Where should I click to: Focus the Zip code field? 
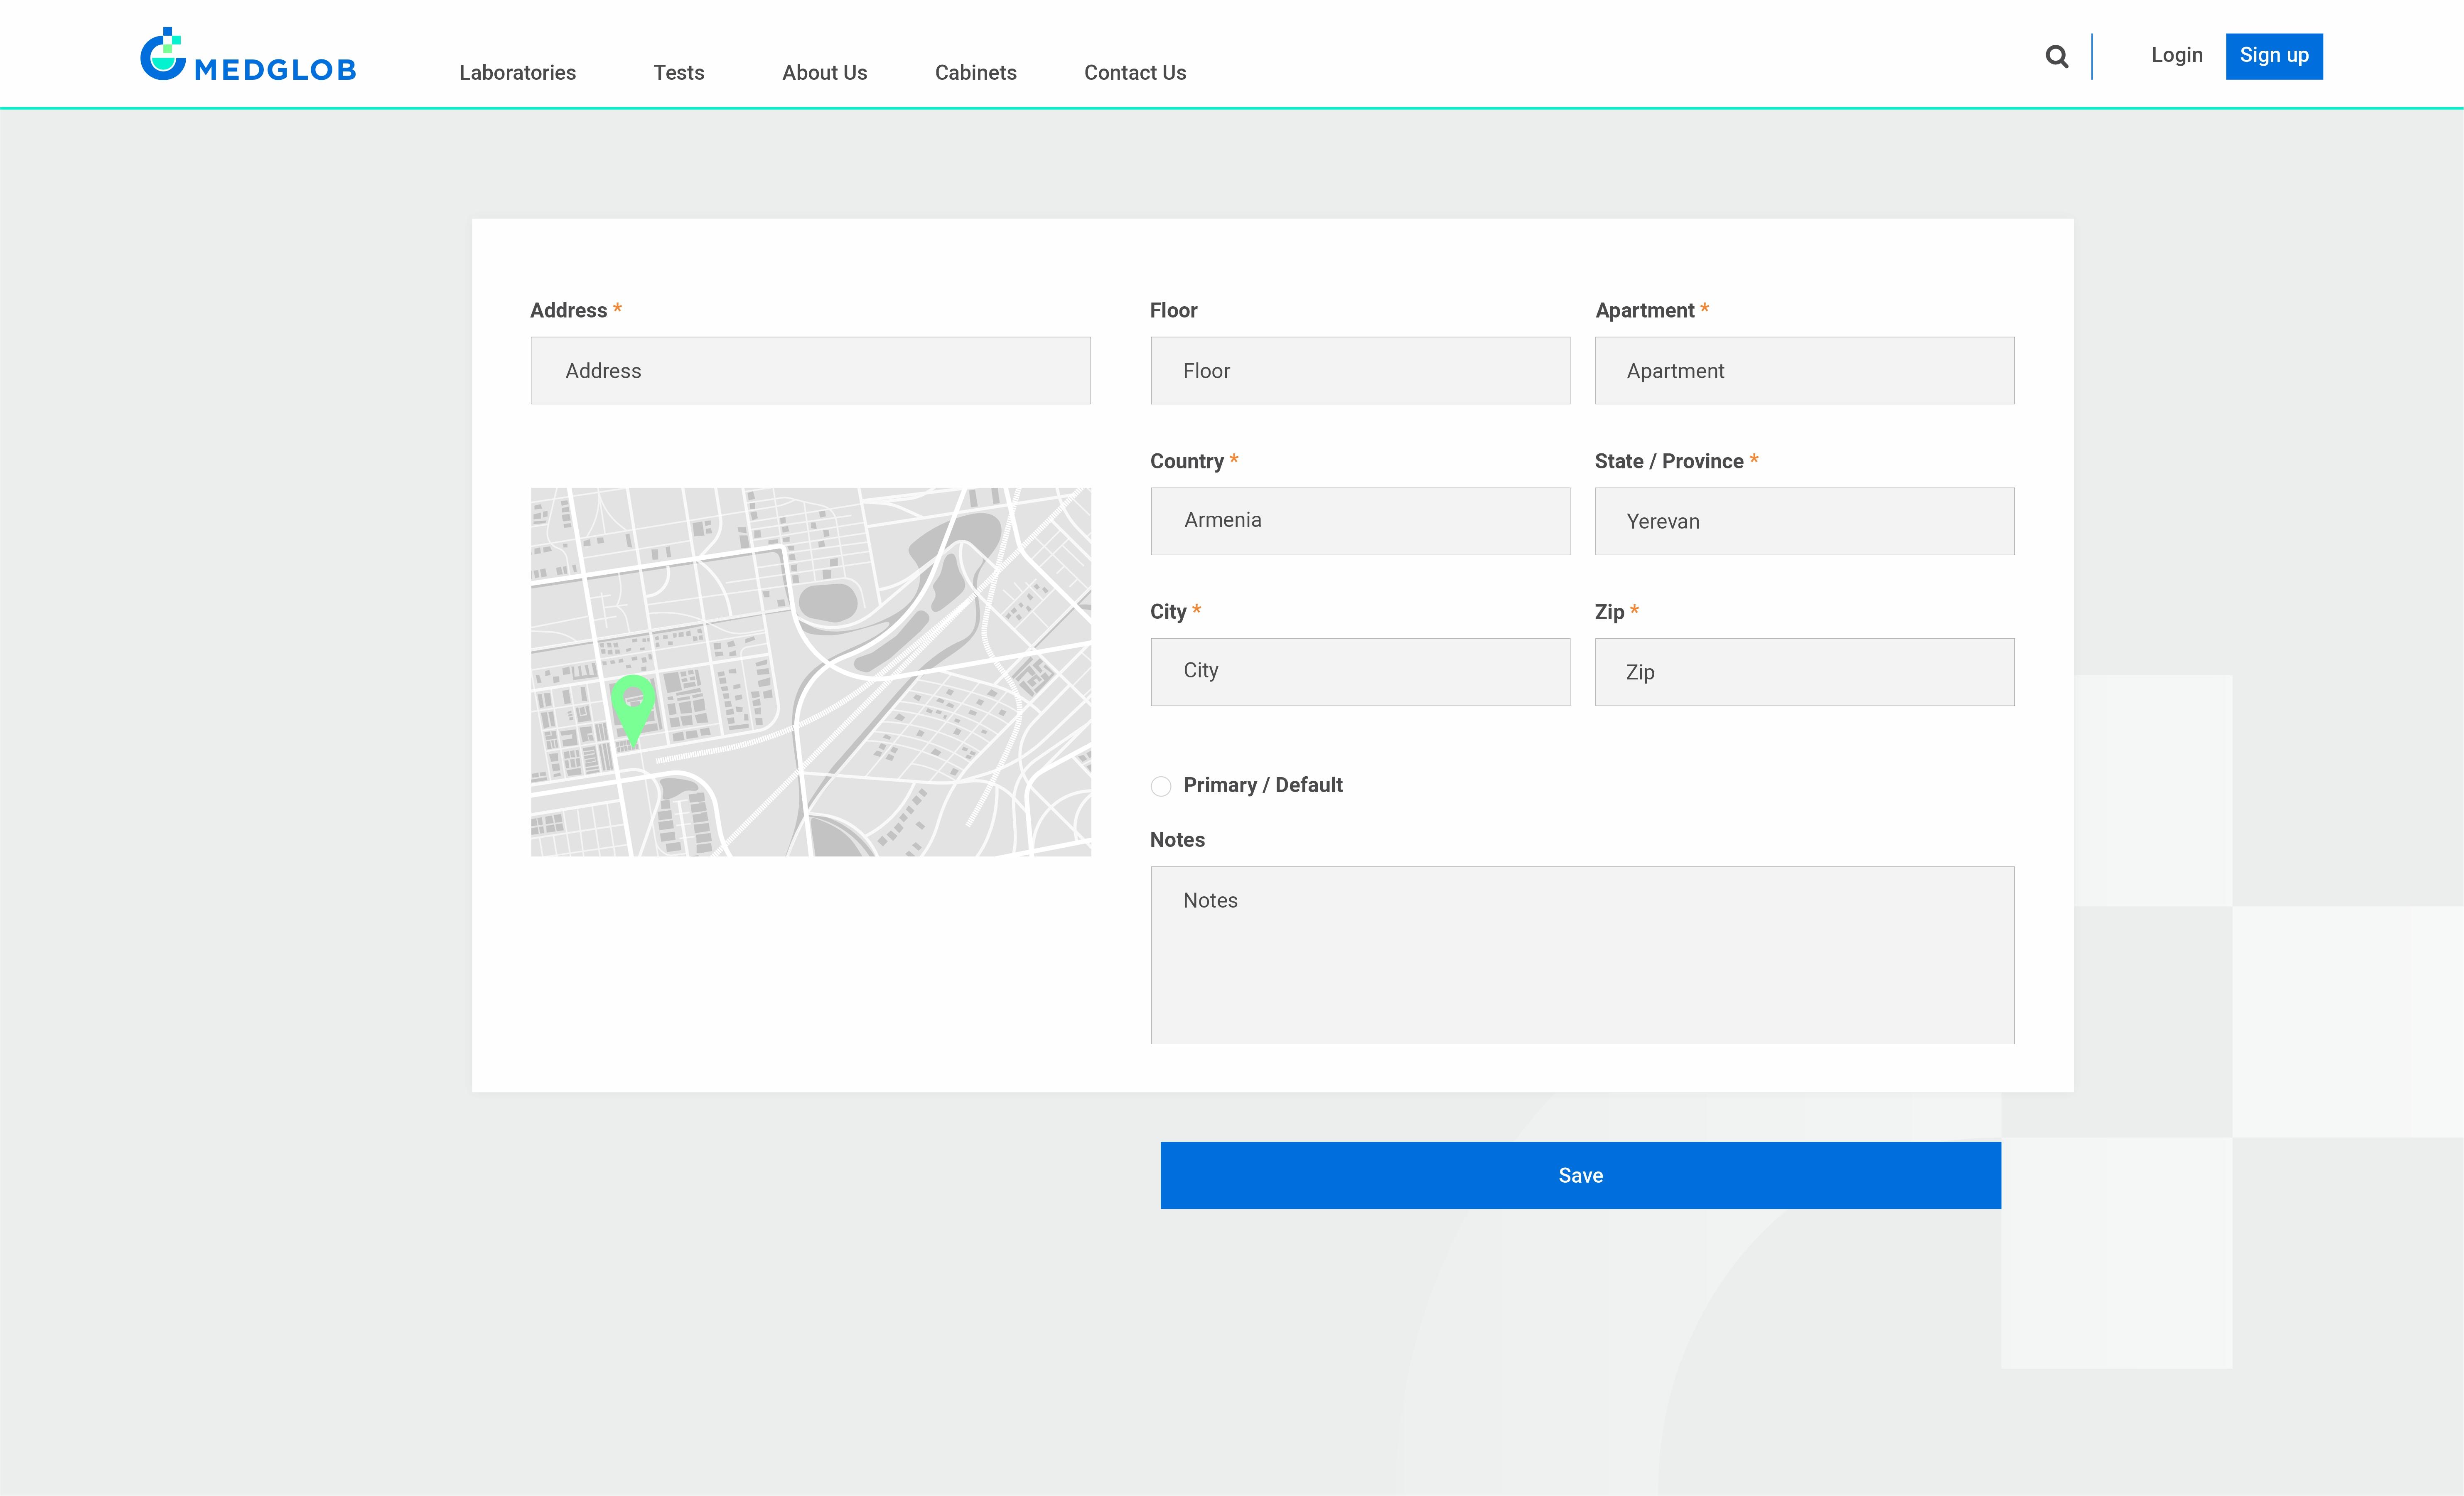pyautogui.click(x=1803, y=671)
